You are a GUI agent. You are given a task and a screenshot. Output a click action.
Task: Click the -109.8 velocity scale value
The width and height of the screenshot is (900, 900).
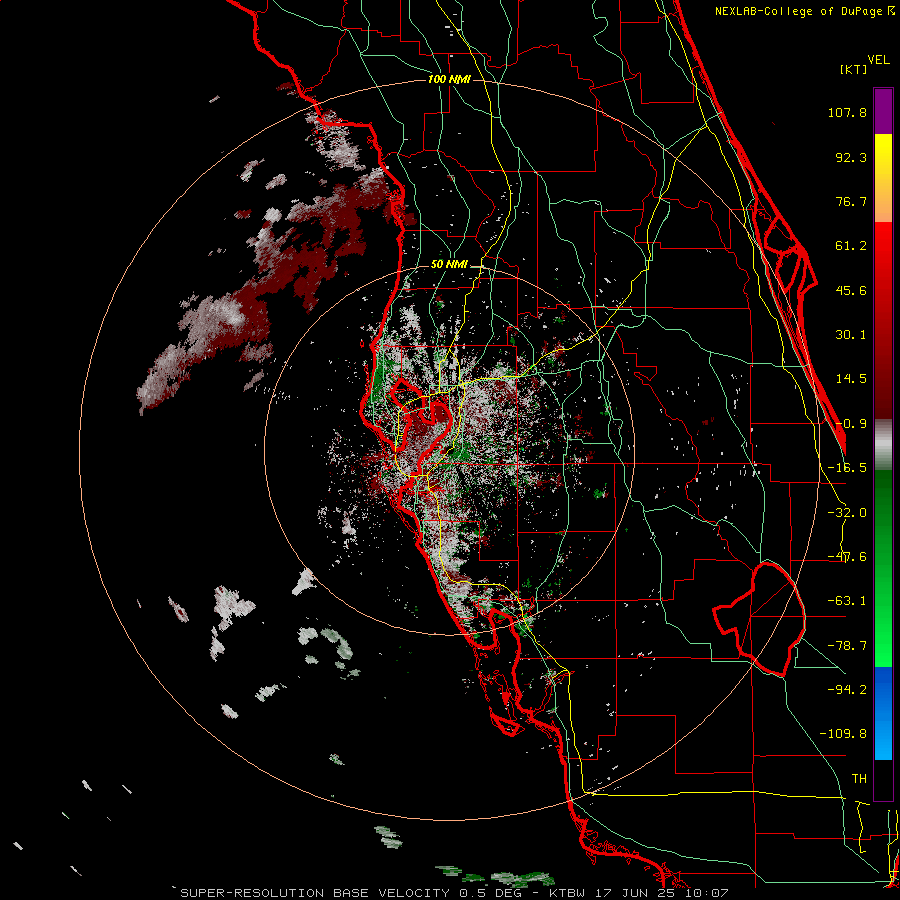(x=843, y=734)
